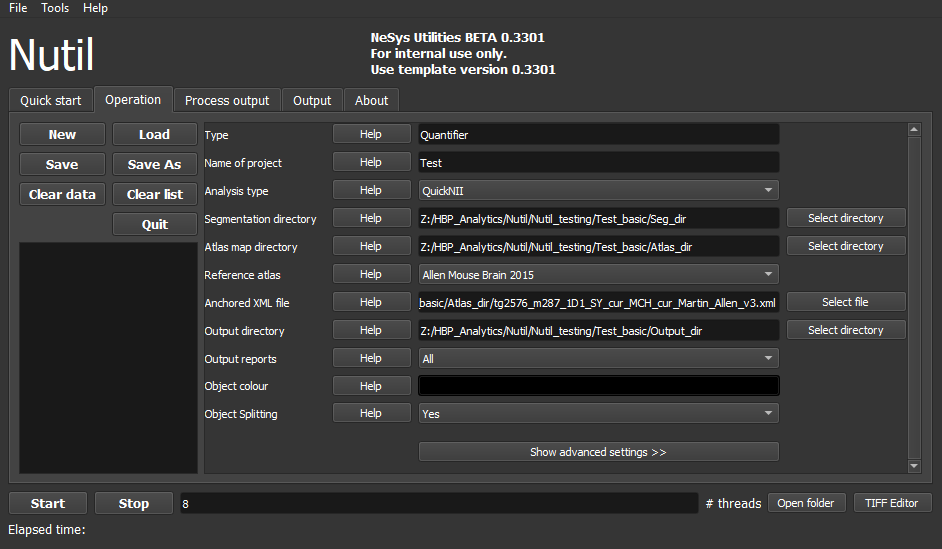Click the New project button

tap(62, 135)
